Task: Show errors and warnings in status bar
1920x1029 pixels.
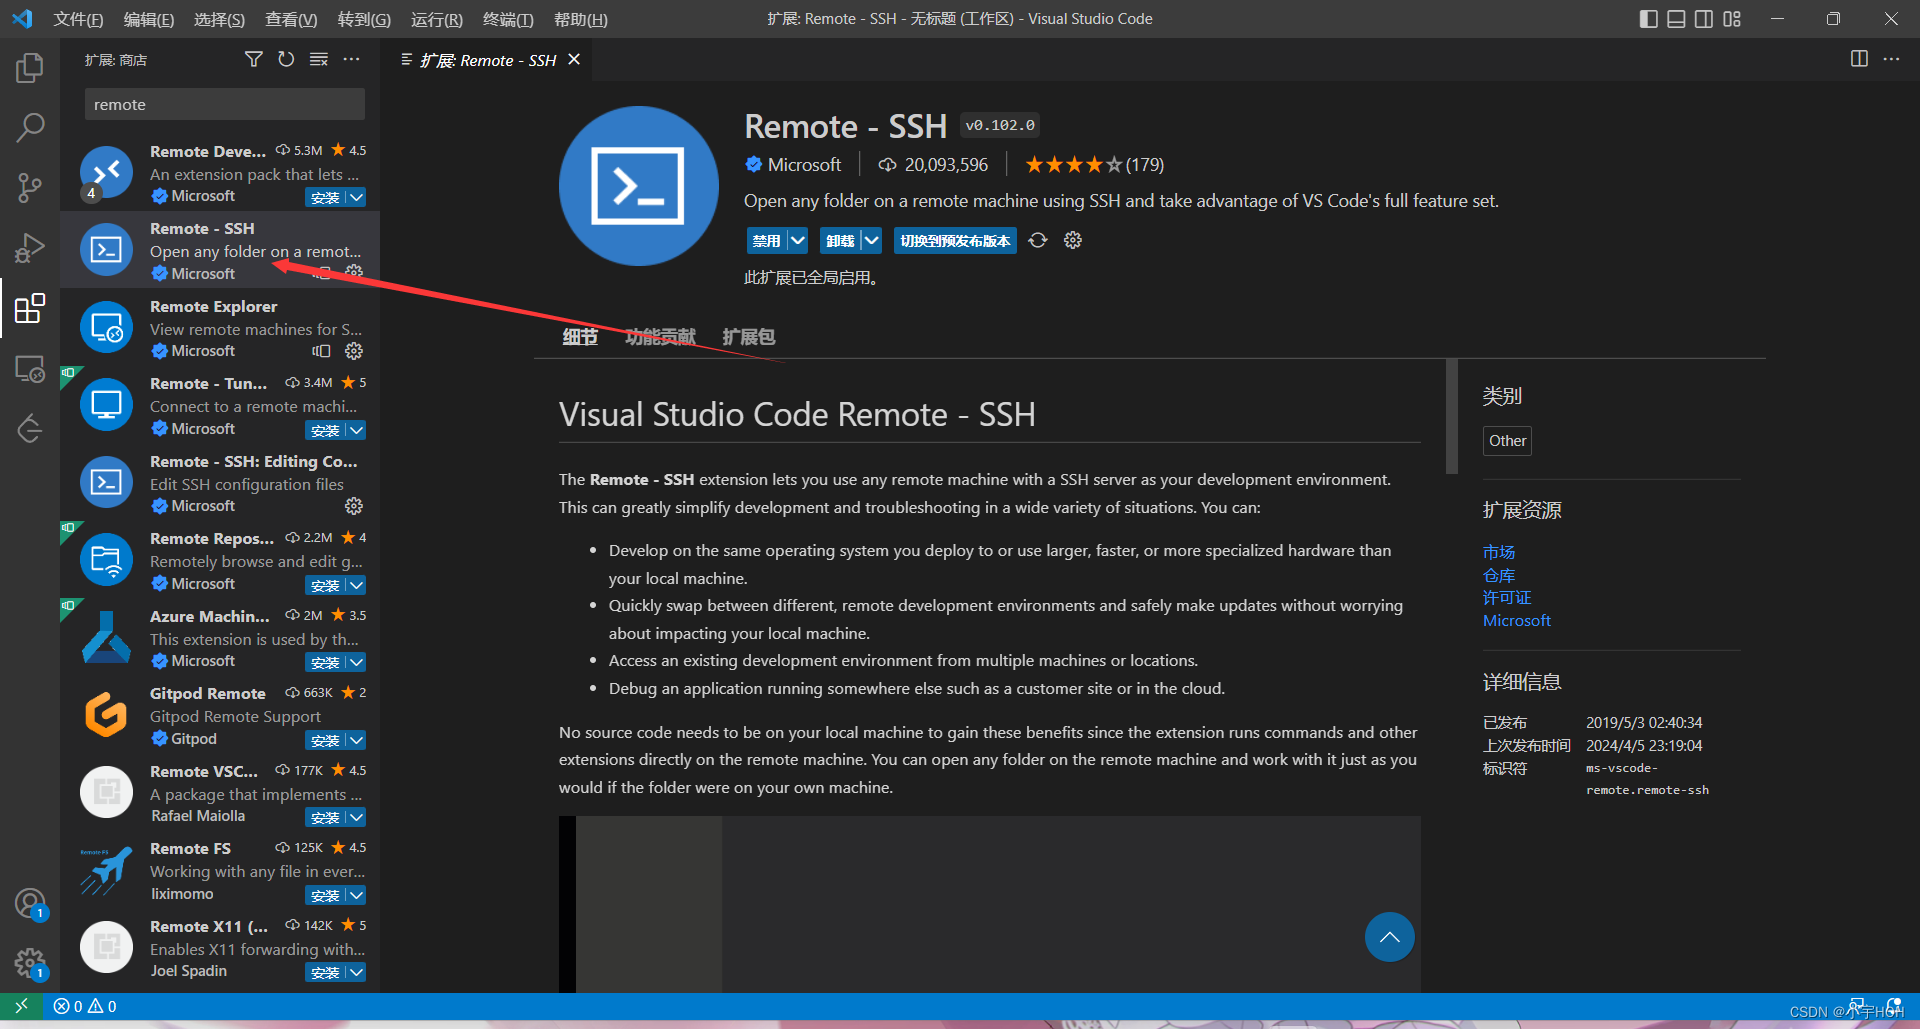Action: [85, 1006]
